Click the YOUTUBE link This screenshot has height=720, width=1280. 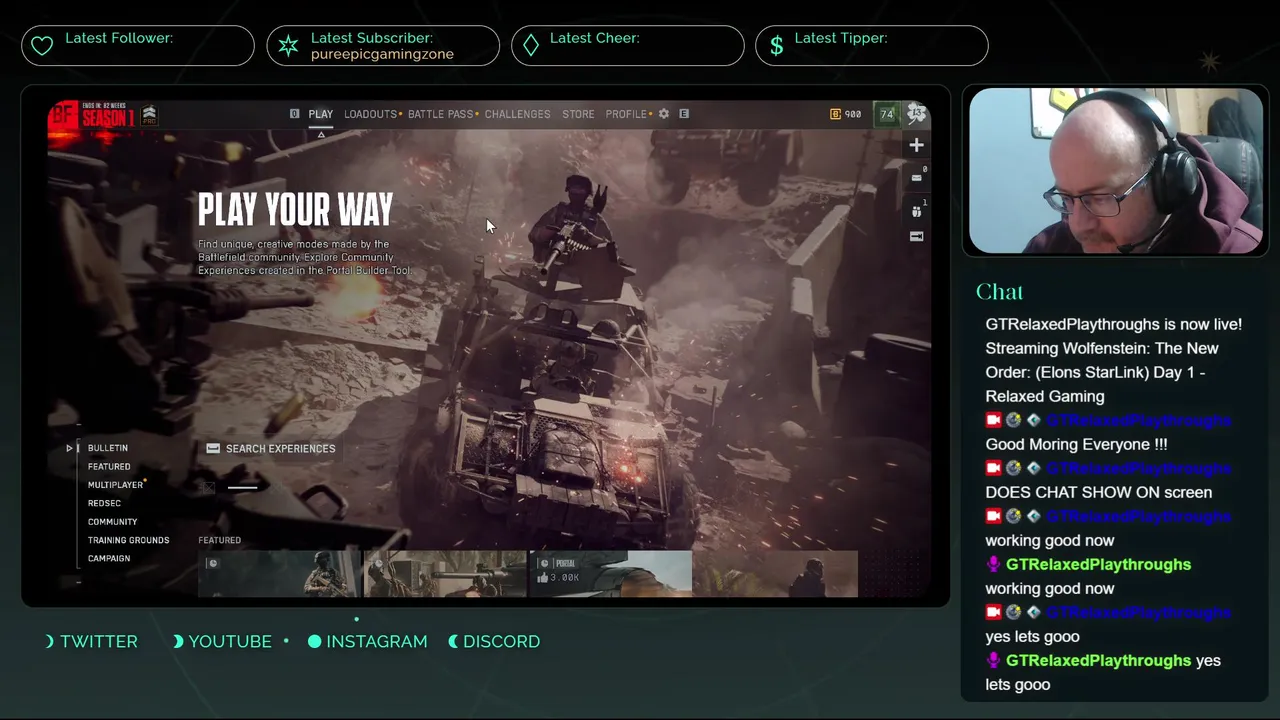[x=222, y=642]
